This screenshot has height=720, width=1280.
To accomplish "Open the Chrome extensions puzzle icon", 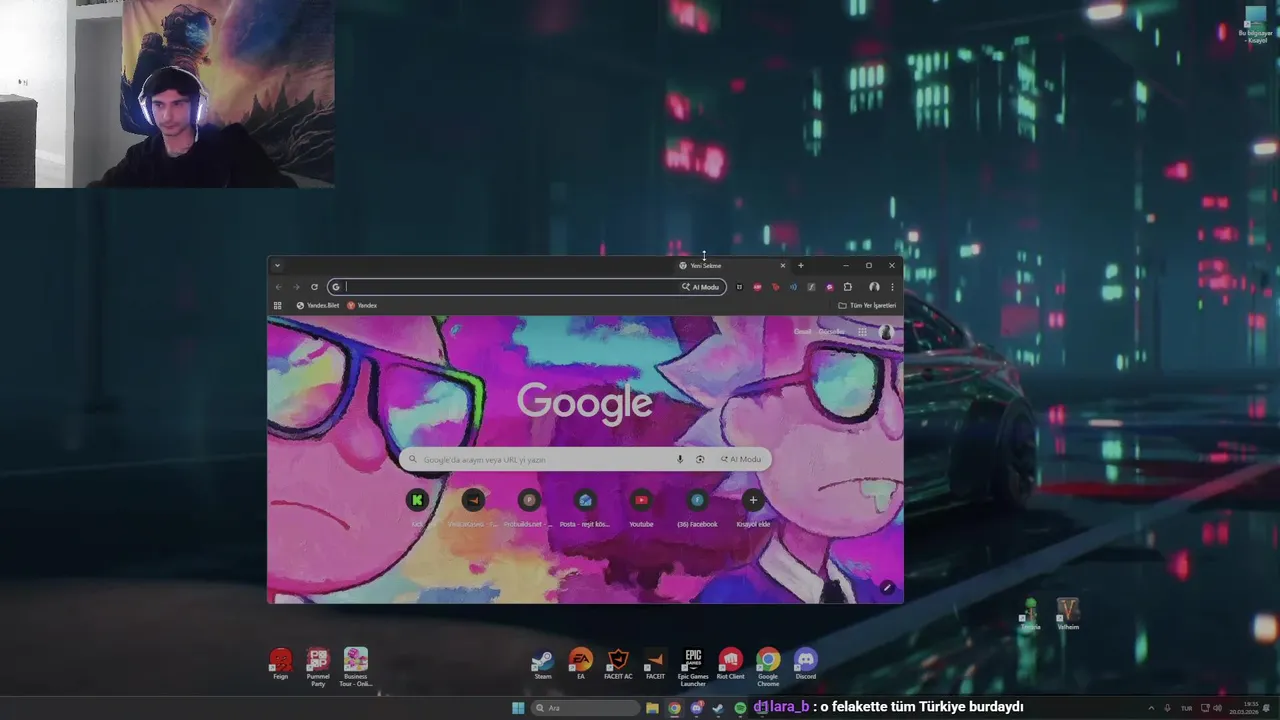I will [x=848, y=287].
